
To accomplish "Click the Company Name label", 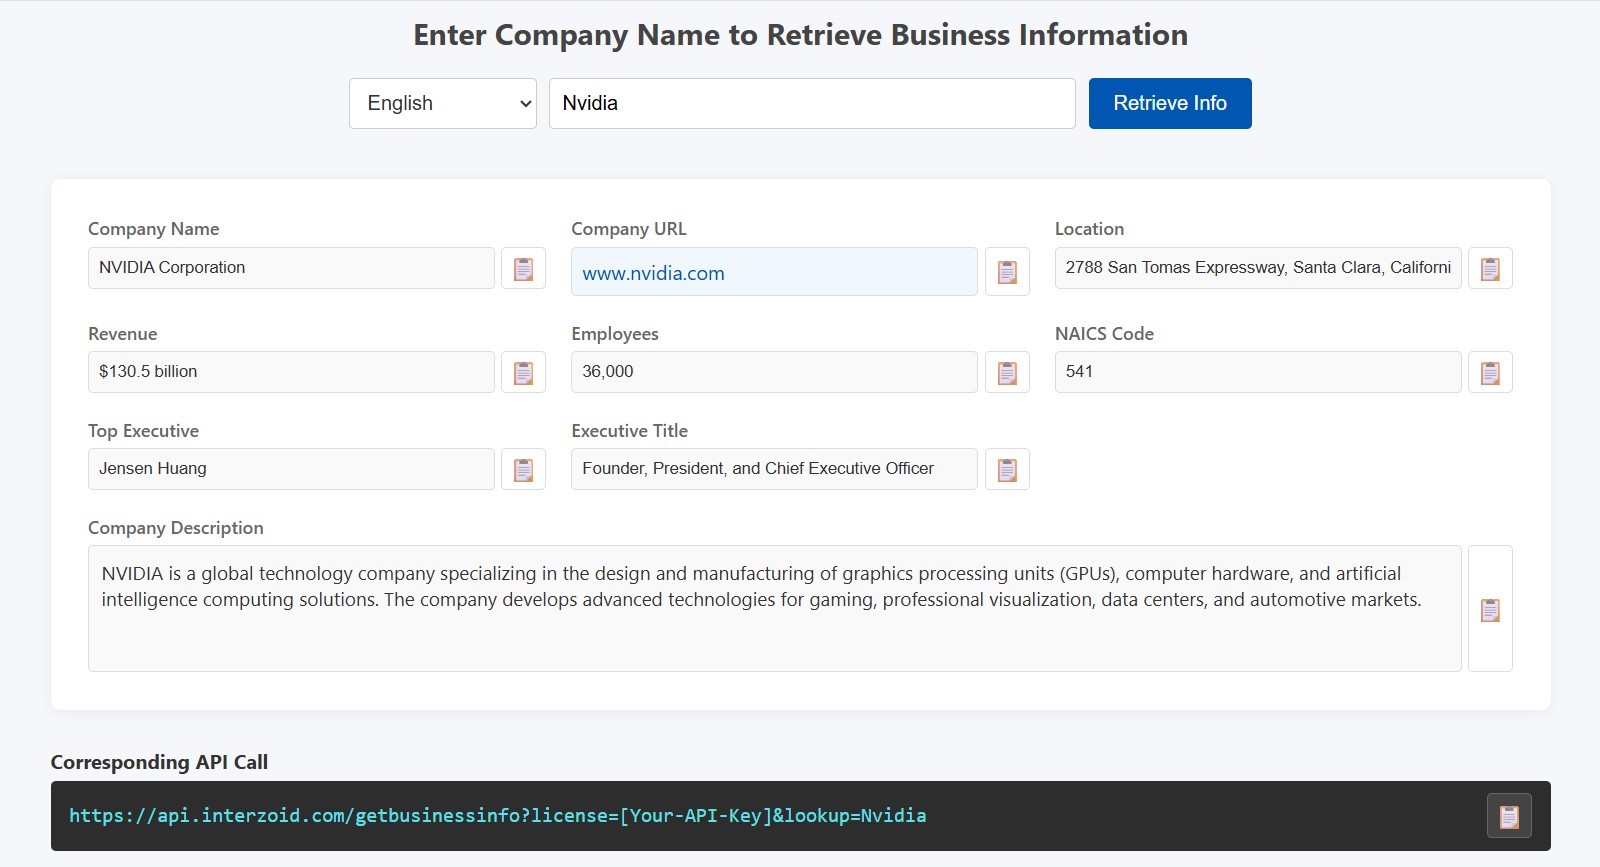I will coord(153,229).
